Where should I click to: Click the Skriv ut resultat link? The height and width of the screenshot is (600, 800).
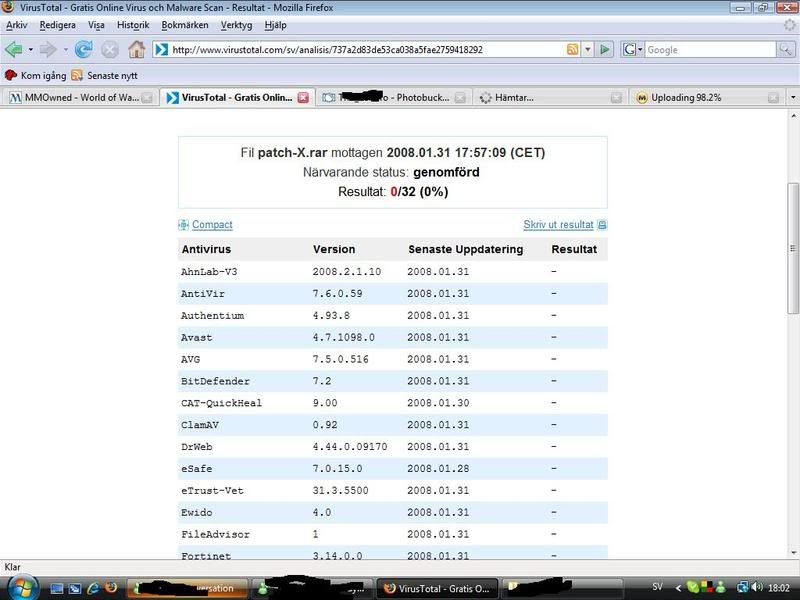click(x=558, y=224)
